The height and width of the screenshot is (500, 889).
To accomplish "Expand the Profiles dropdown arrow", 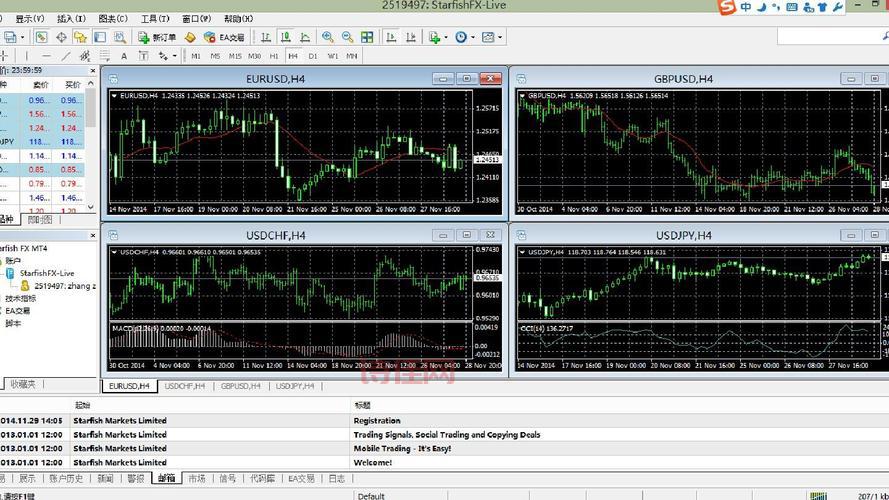I will [23, 37].
